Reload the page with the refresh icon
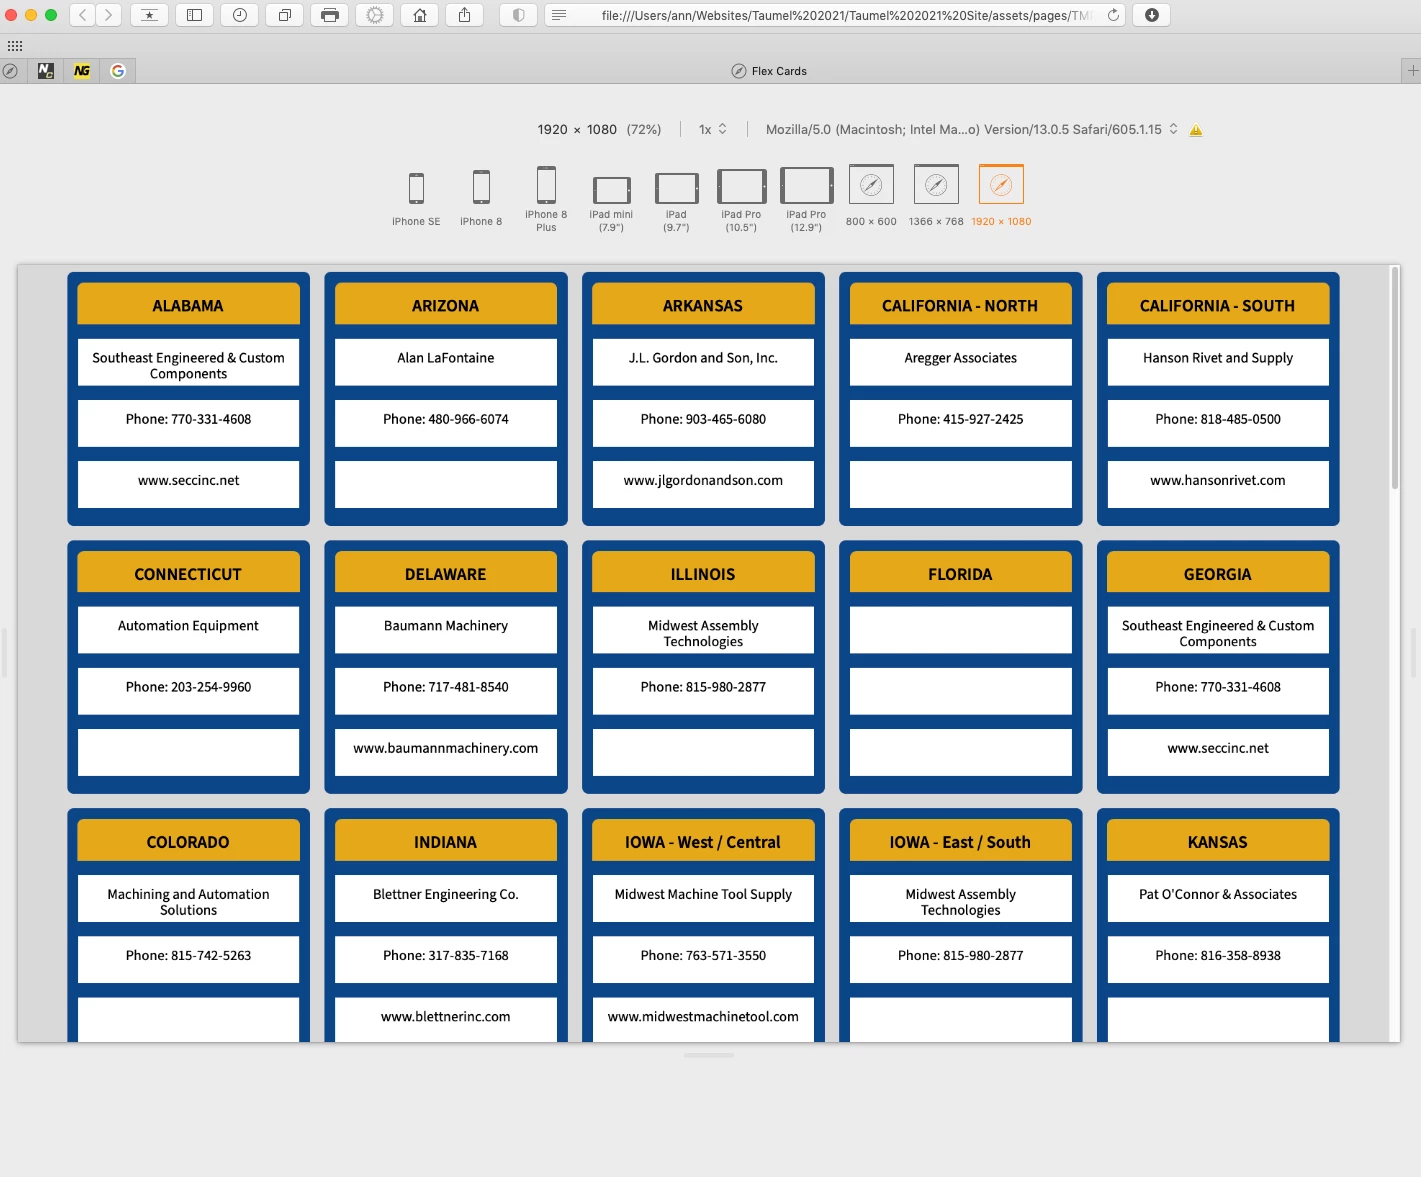This screenshot has width=1421, height=1177. click(x=1113, y=15)
